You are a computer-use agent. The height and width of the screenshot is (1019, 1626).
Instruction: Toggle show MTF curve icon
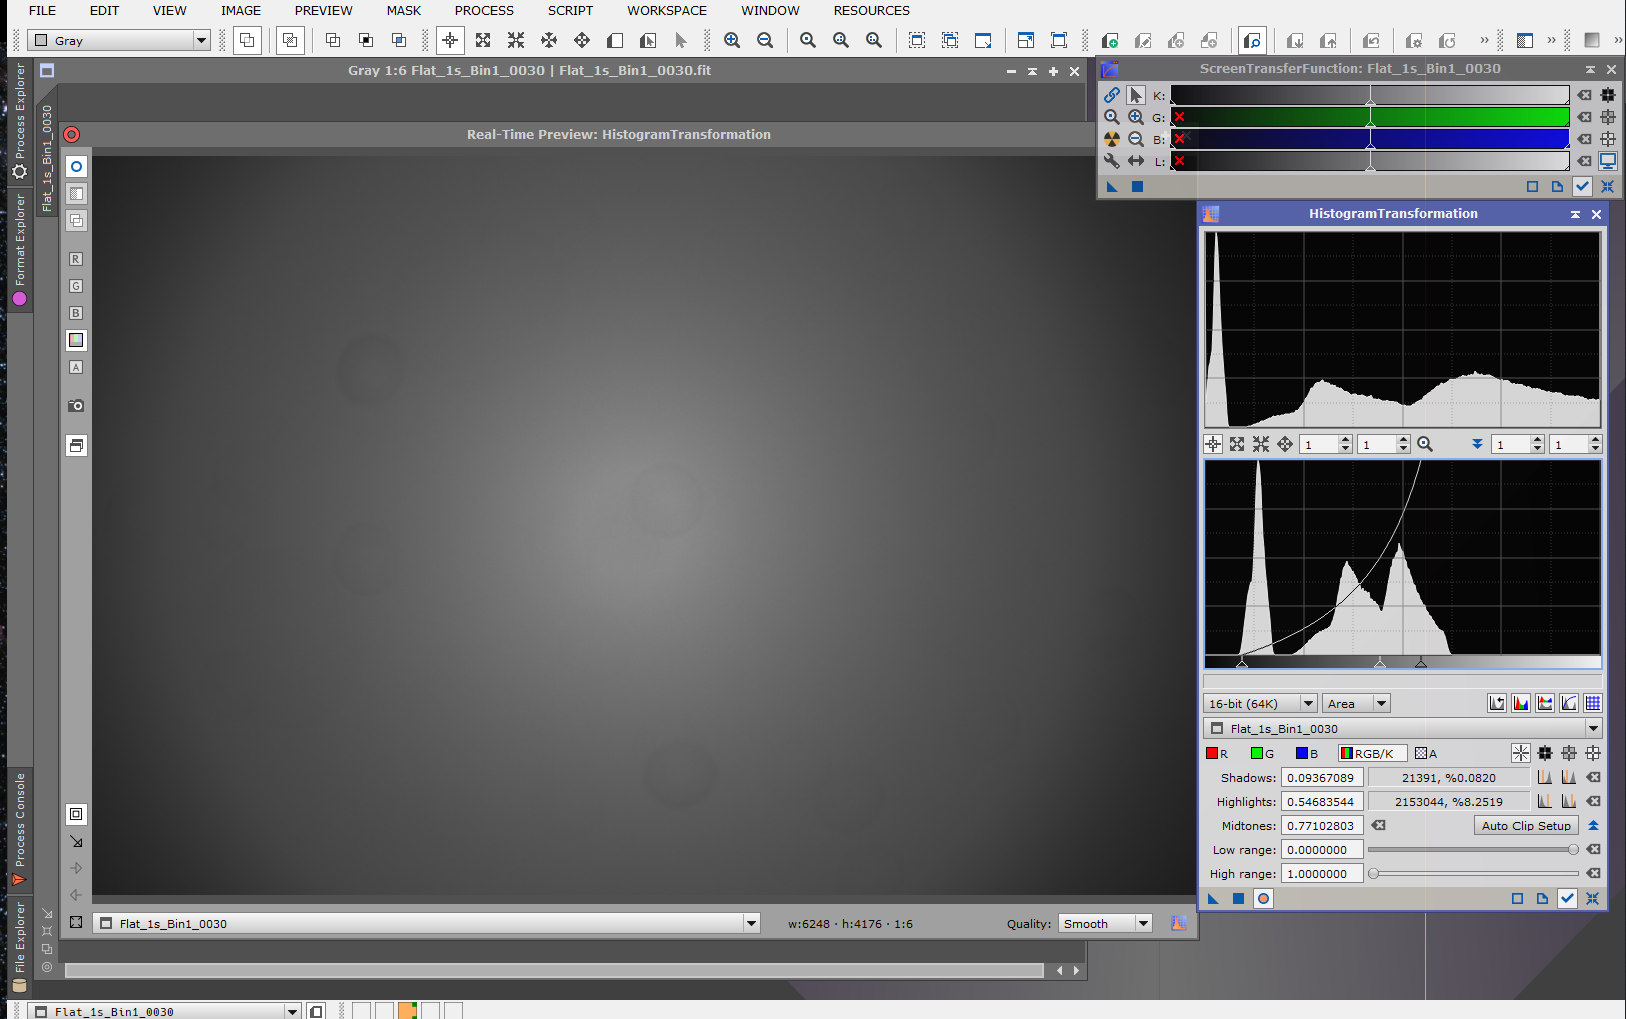(1569, 703)
